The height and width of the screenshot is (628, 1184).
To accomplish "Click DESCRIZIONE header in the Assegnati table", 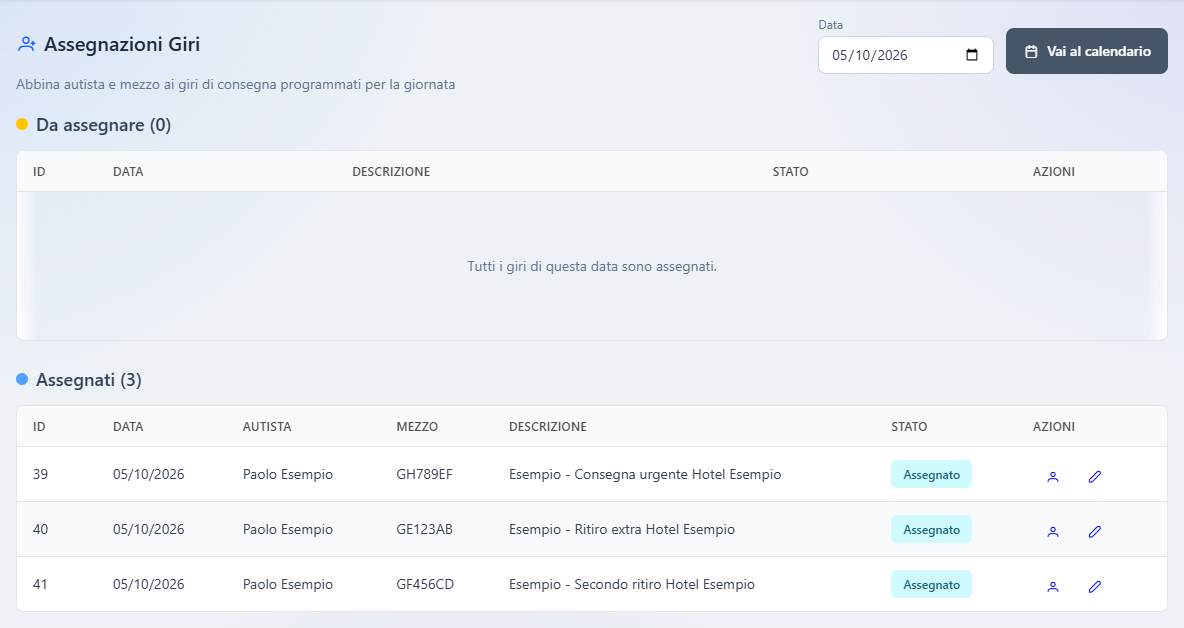I will tap(547, 426).
